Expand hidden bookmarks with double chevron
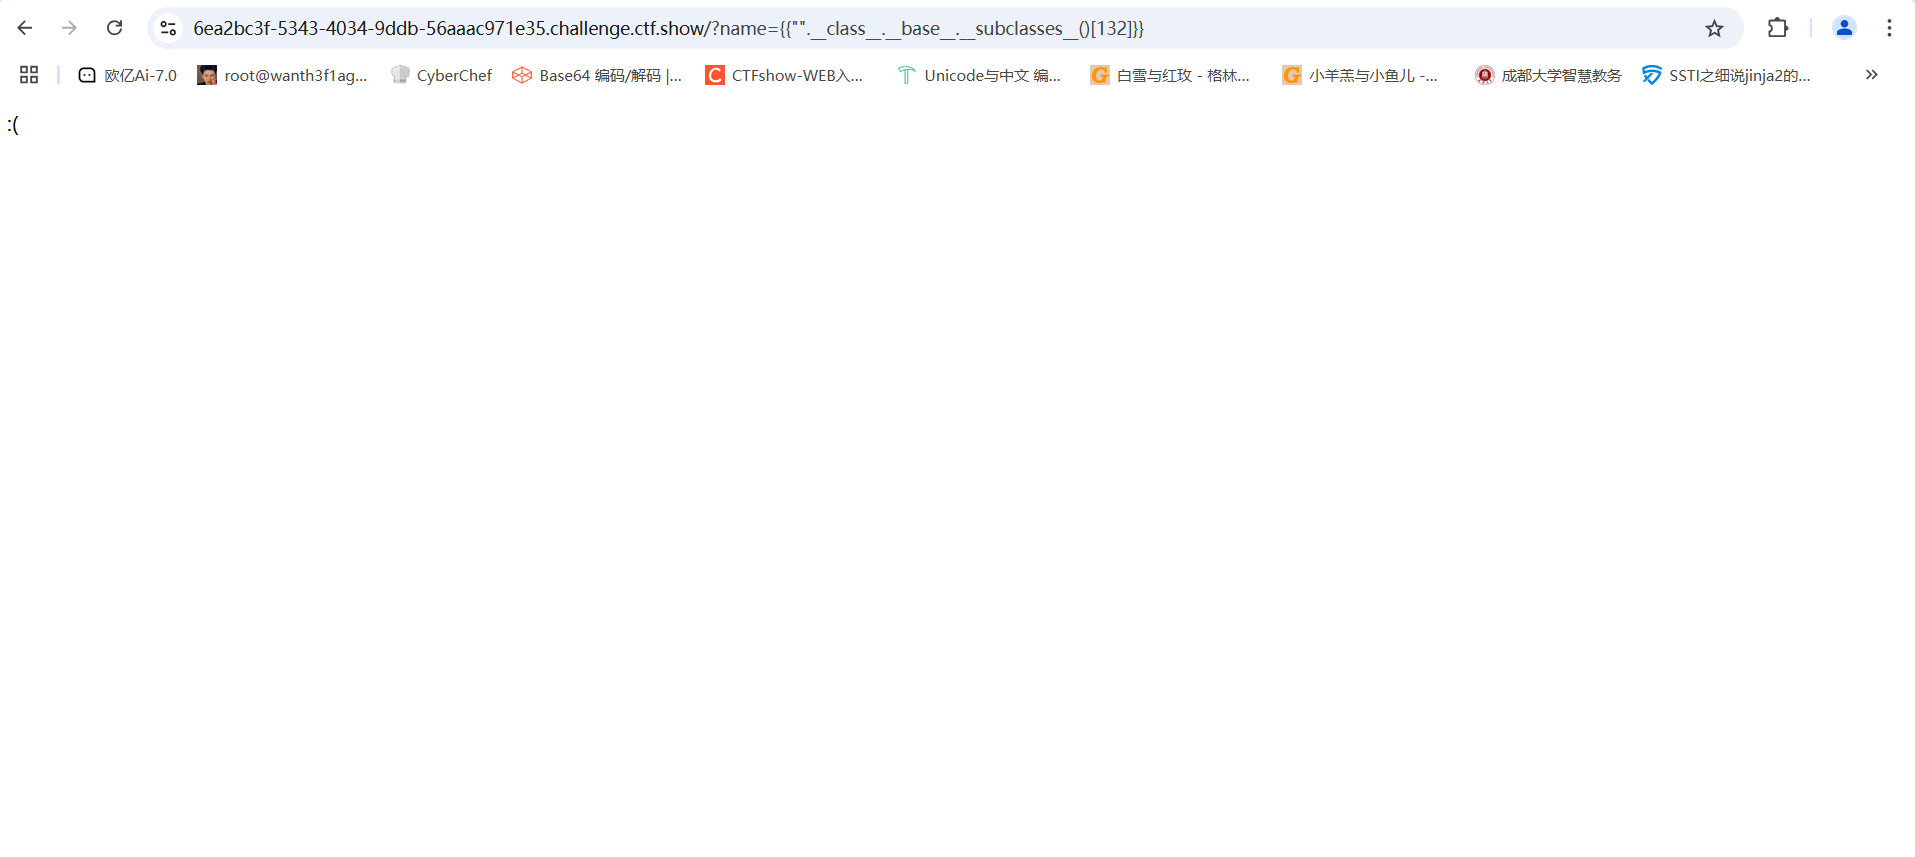The height and width of the screenshot is (857, 1915). [1871, 75]
